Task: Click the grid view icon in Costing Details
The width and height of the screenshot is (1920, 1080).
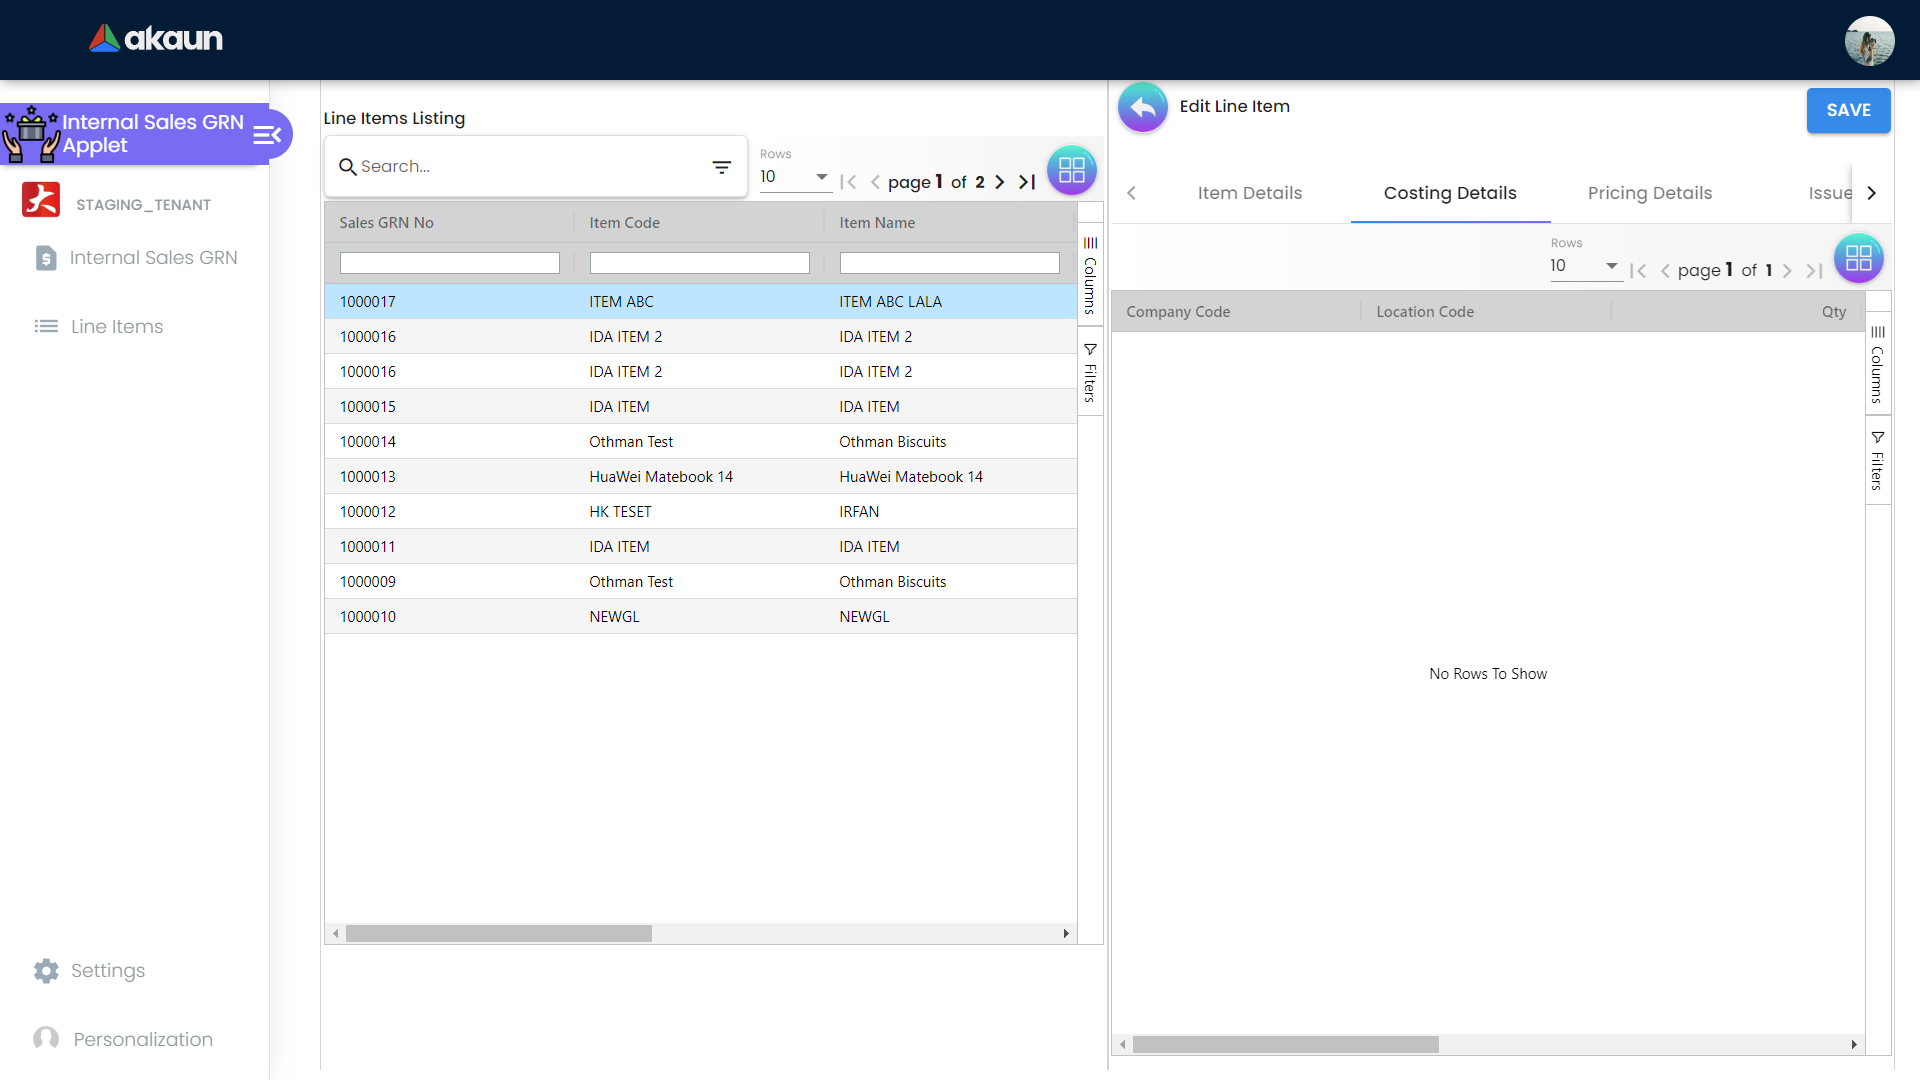Action: (x=1858, y=259)
